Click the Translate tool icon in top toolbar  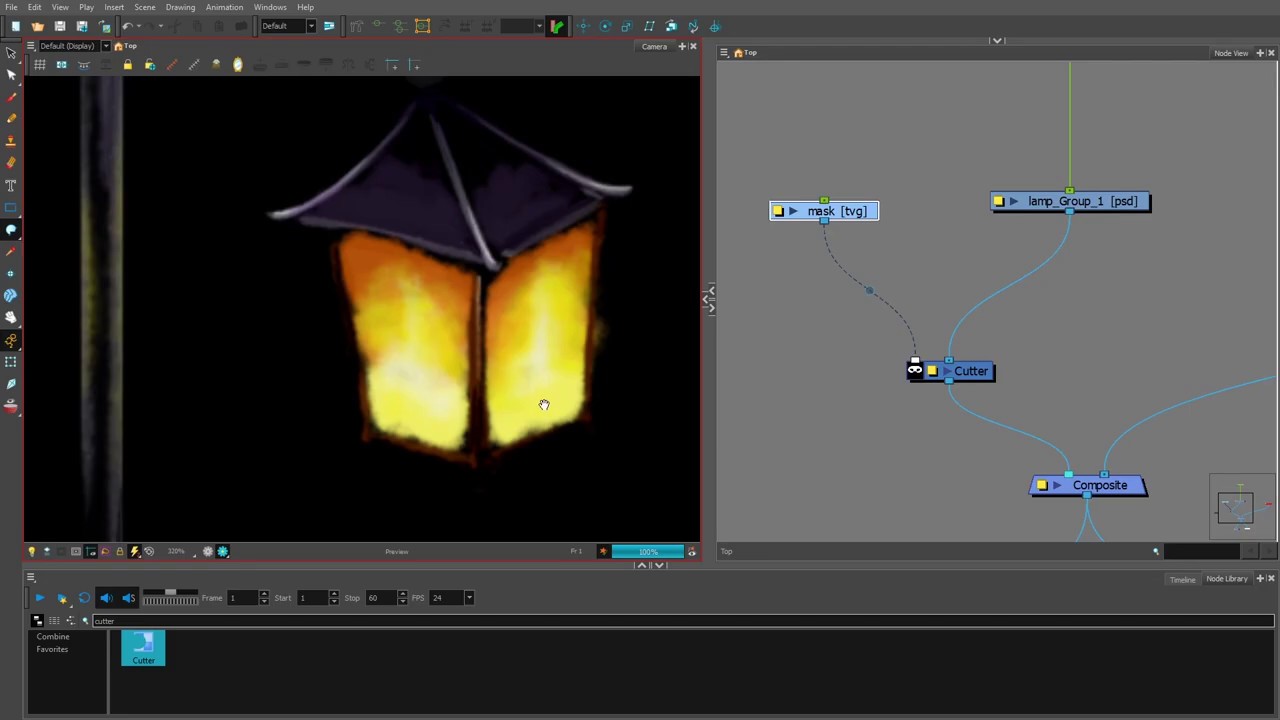[x=583, y=26]
